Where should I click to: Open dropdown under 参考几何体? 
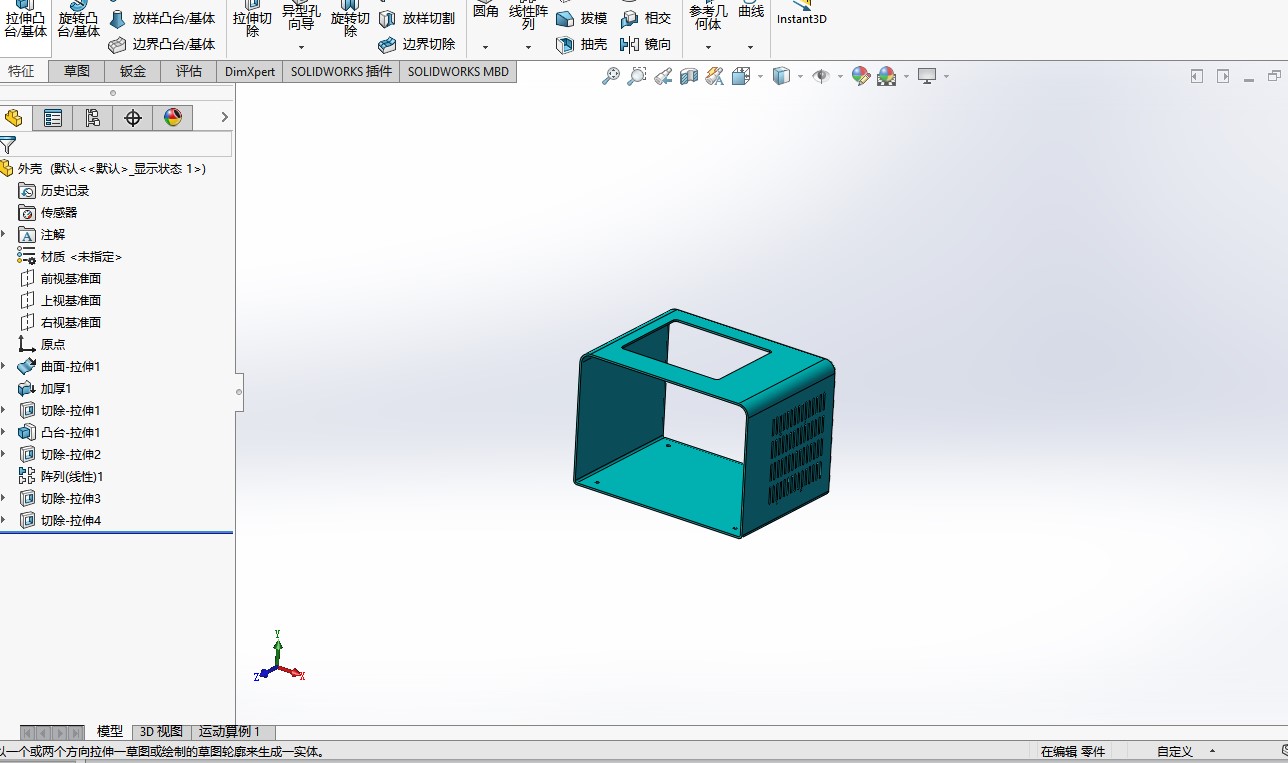(708, 47)
